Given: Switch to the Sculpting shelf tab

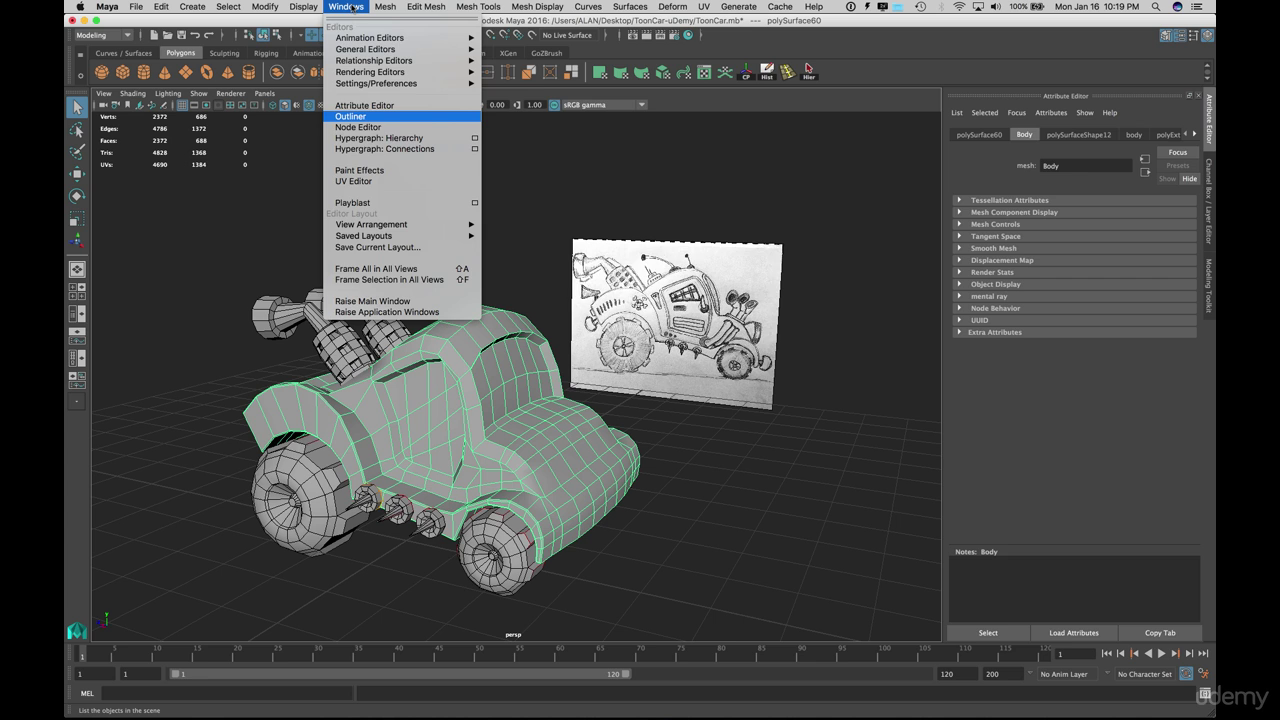Looking at the screenshot, I should 224,53.
